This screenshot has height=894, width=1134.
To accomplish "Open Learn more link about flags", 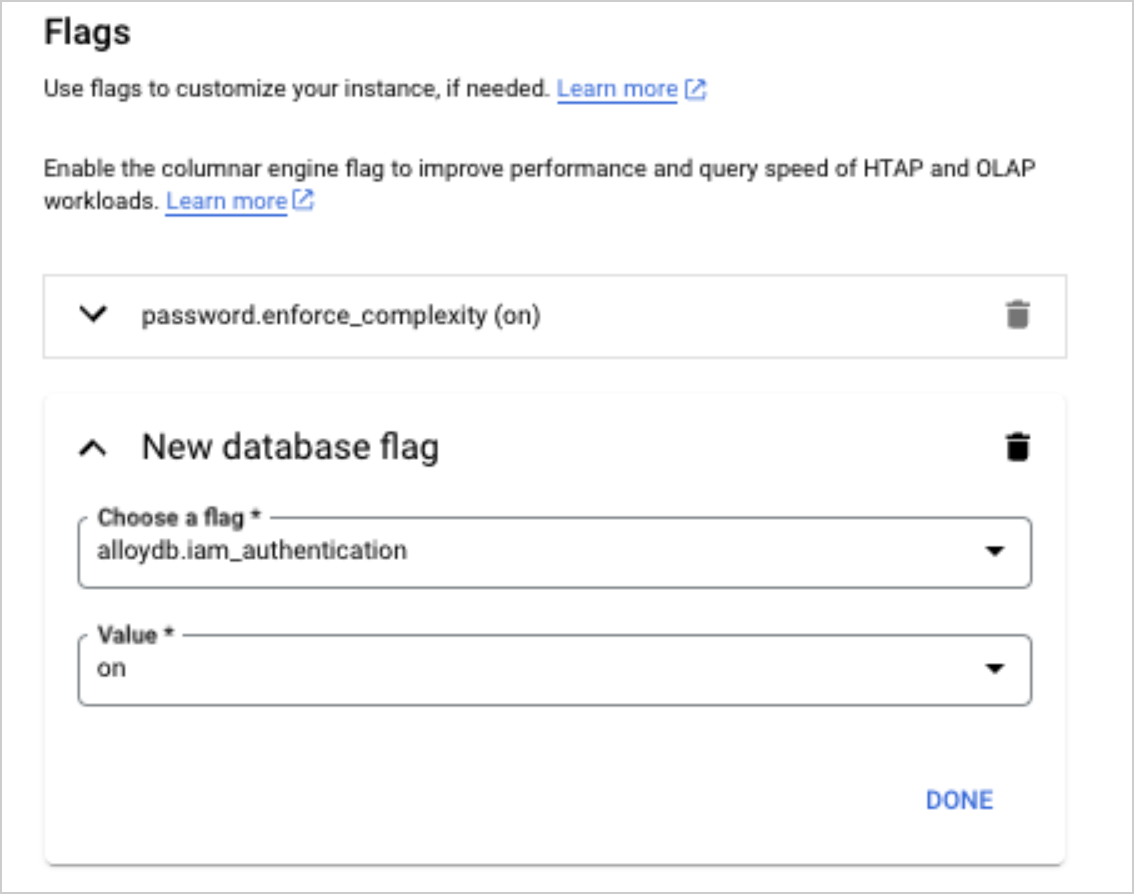I will [x=617, y=89].
